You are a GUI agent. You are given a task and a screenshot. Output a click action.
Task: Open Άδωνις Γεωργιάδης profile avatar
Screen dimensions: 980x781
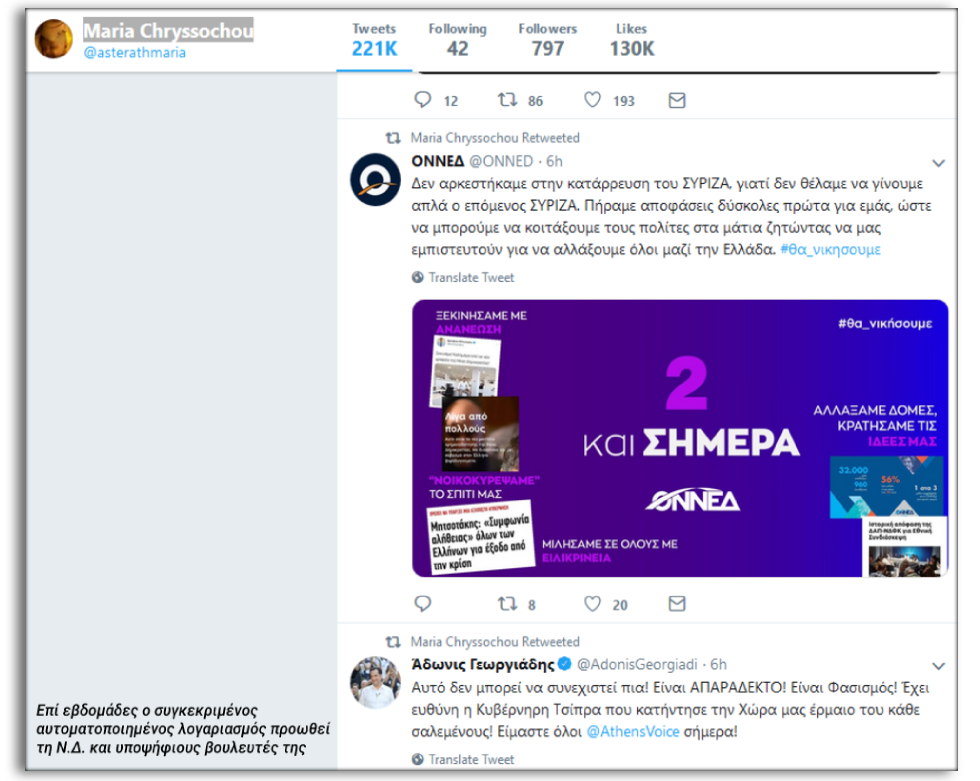pos(375,682)
